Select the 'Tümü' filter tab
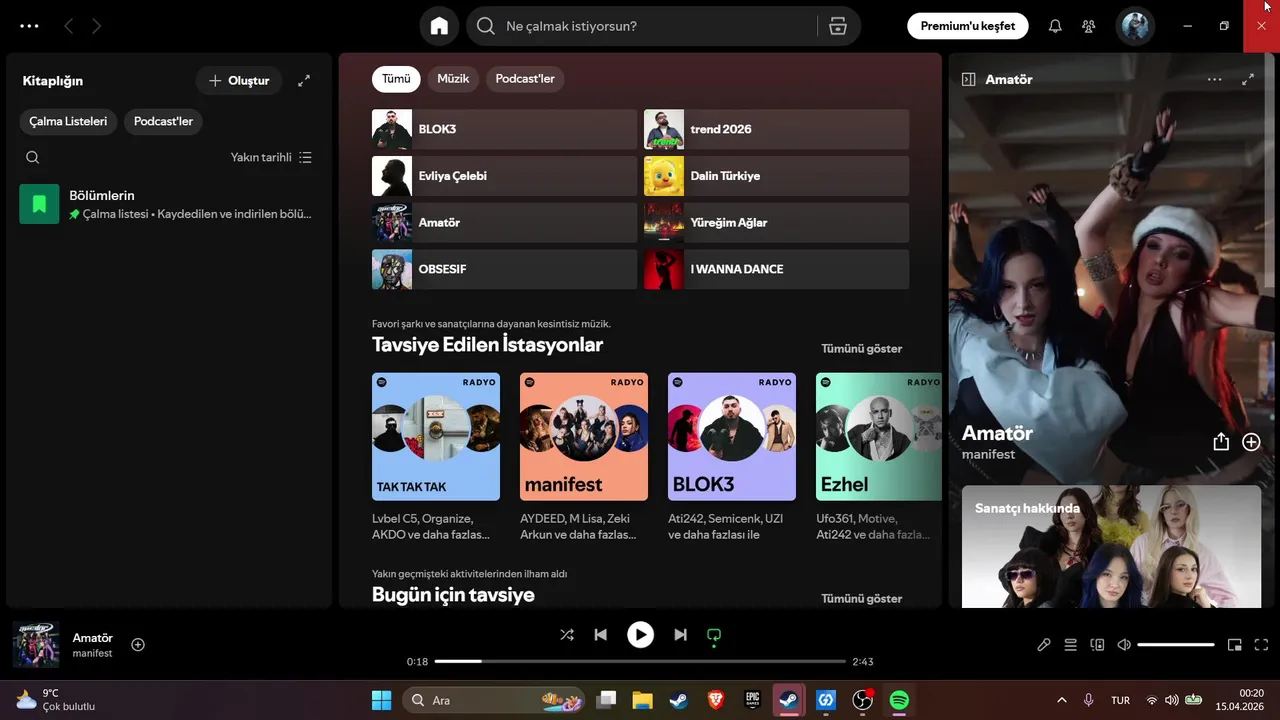Image resolution: width=1280 pixels, height=720 pixels. pyautogui.click(x=396, y=79)
